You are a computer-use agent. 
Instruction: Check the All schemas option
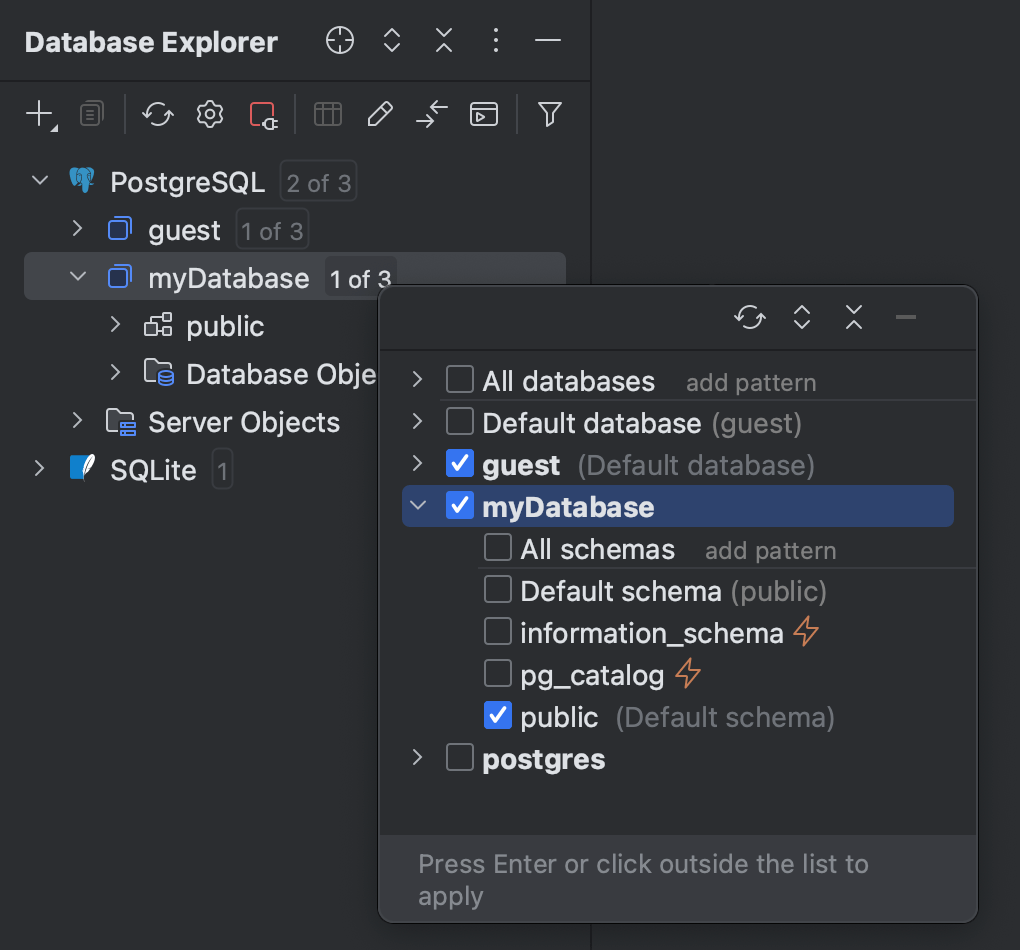click(497, 547)
